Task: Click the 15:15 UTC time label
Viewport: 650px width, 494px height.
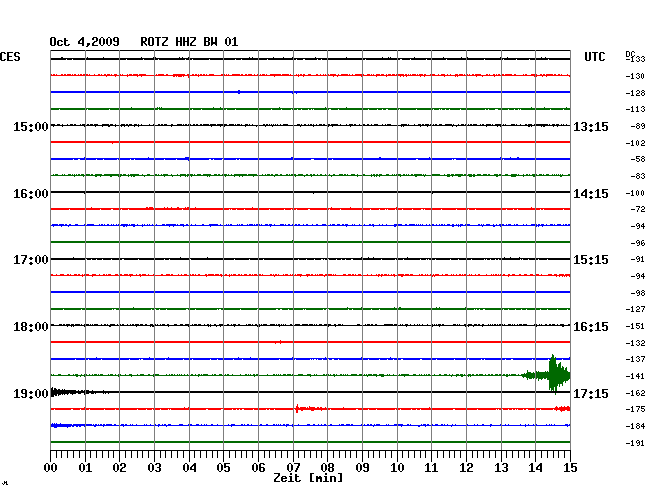Action: pos(591,260)
